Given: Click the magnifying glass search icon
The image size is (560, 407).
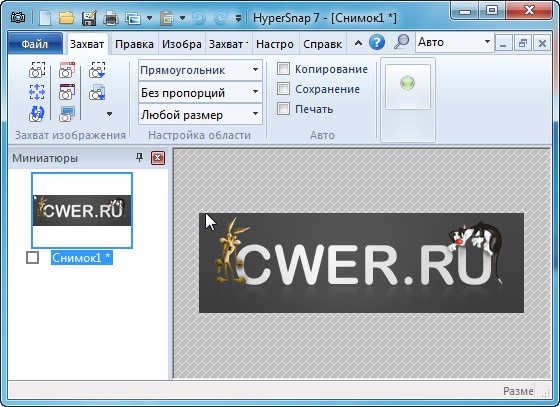Looking at the screenshot, I should 401,42.
